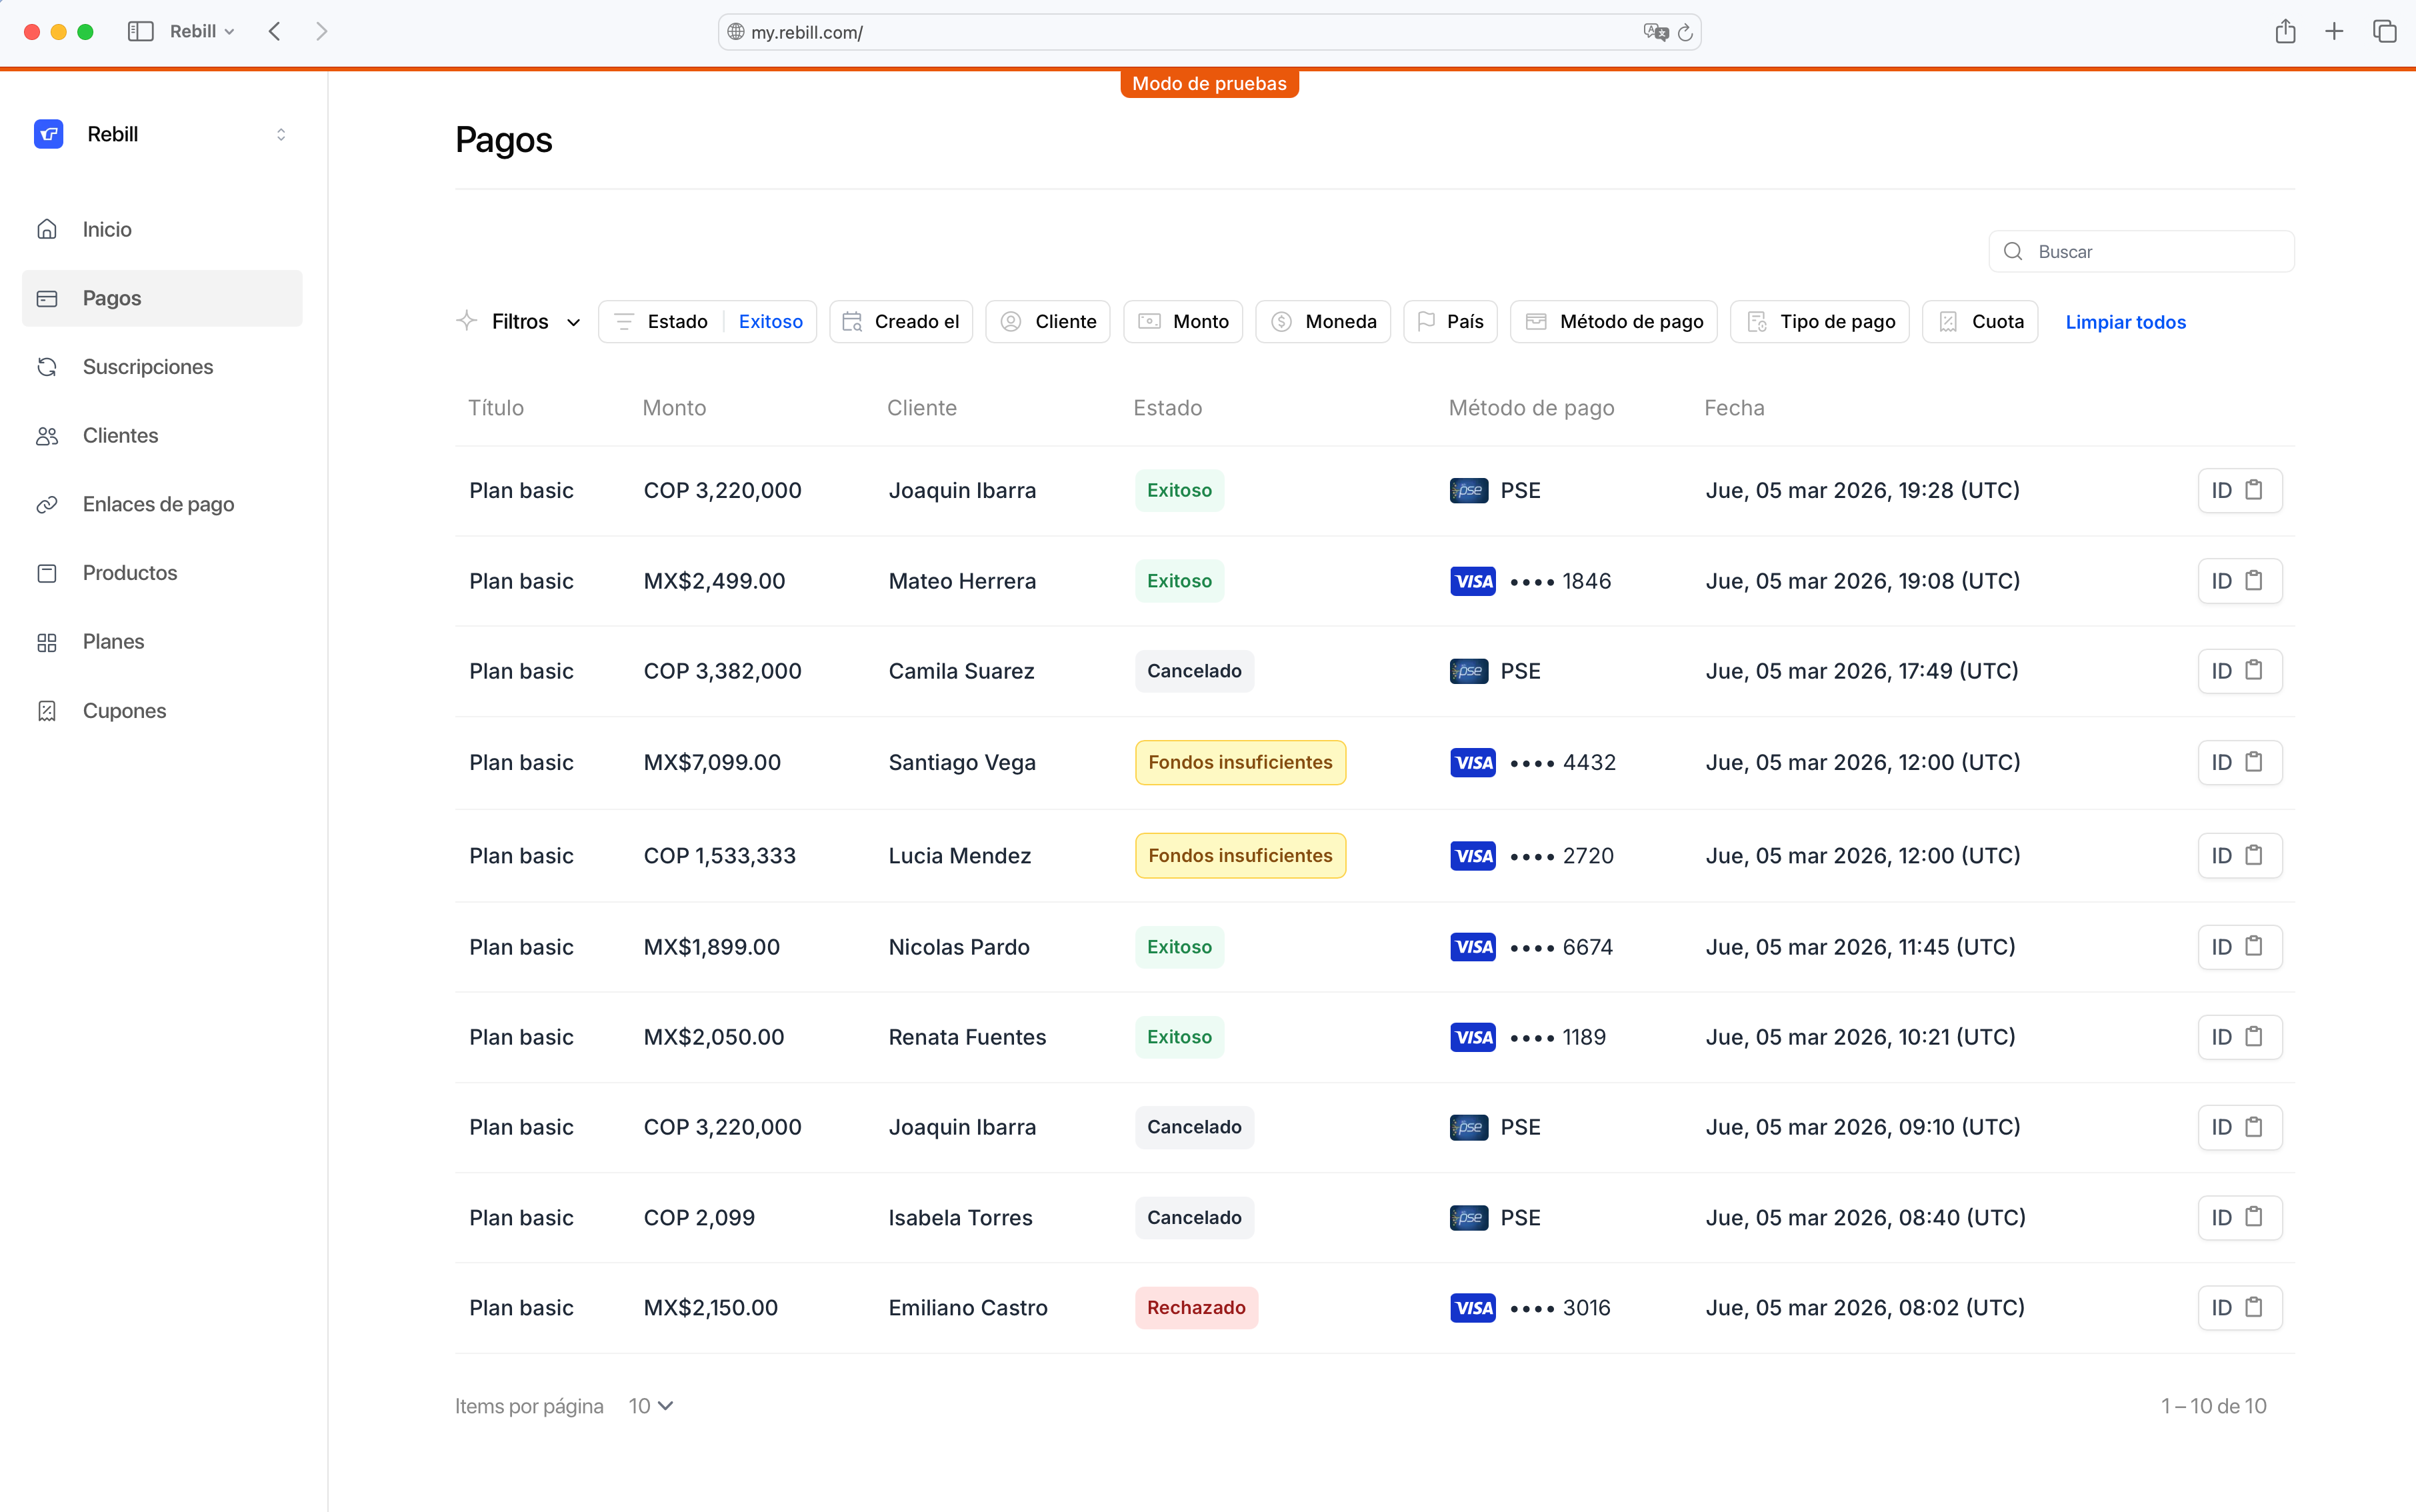
Task: Open the Método de pago filter
Action: (x=1613, y=322)
